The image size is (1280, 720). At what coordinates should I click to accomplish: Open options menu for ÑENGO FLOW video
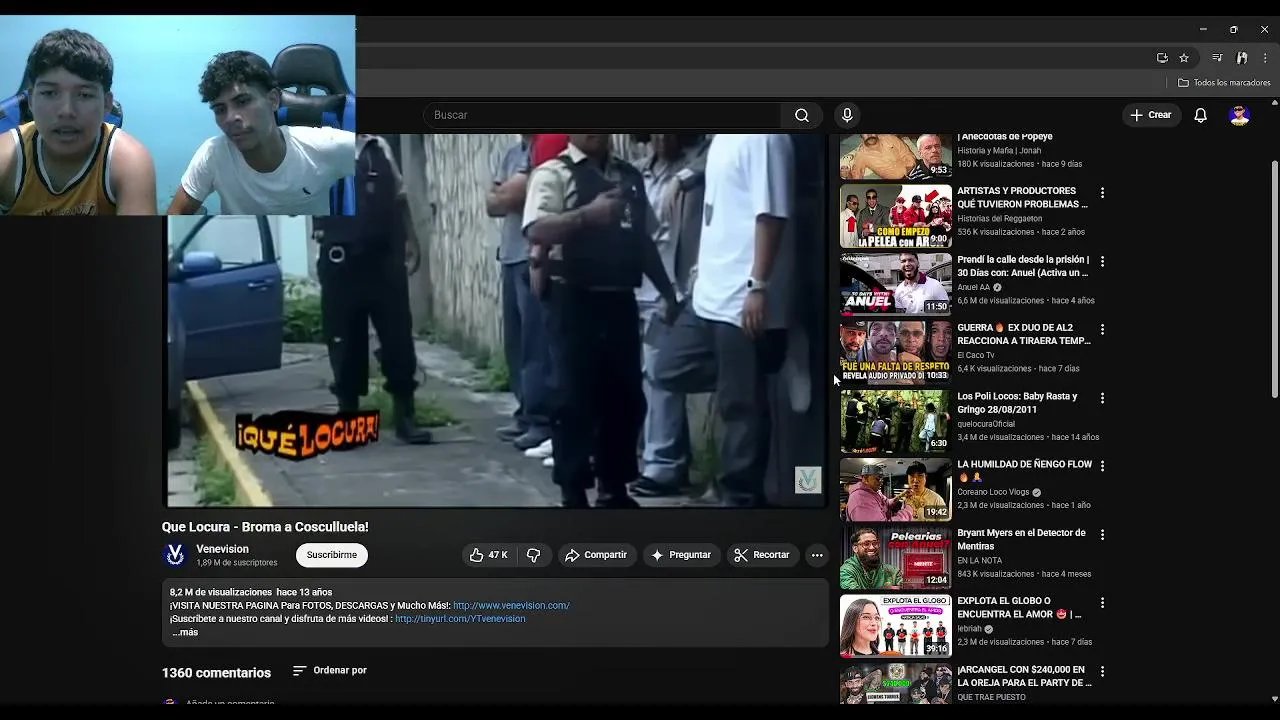pos(1102,466)
